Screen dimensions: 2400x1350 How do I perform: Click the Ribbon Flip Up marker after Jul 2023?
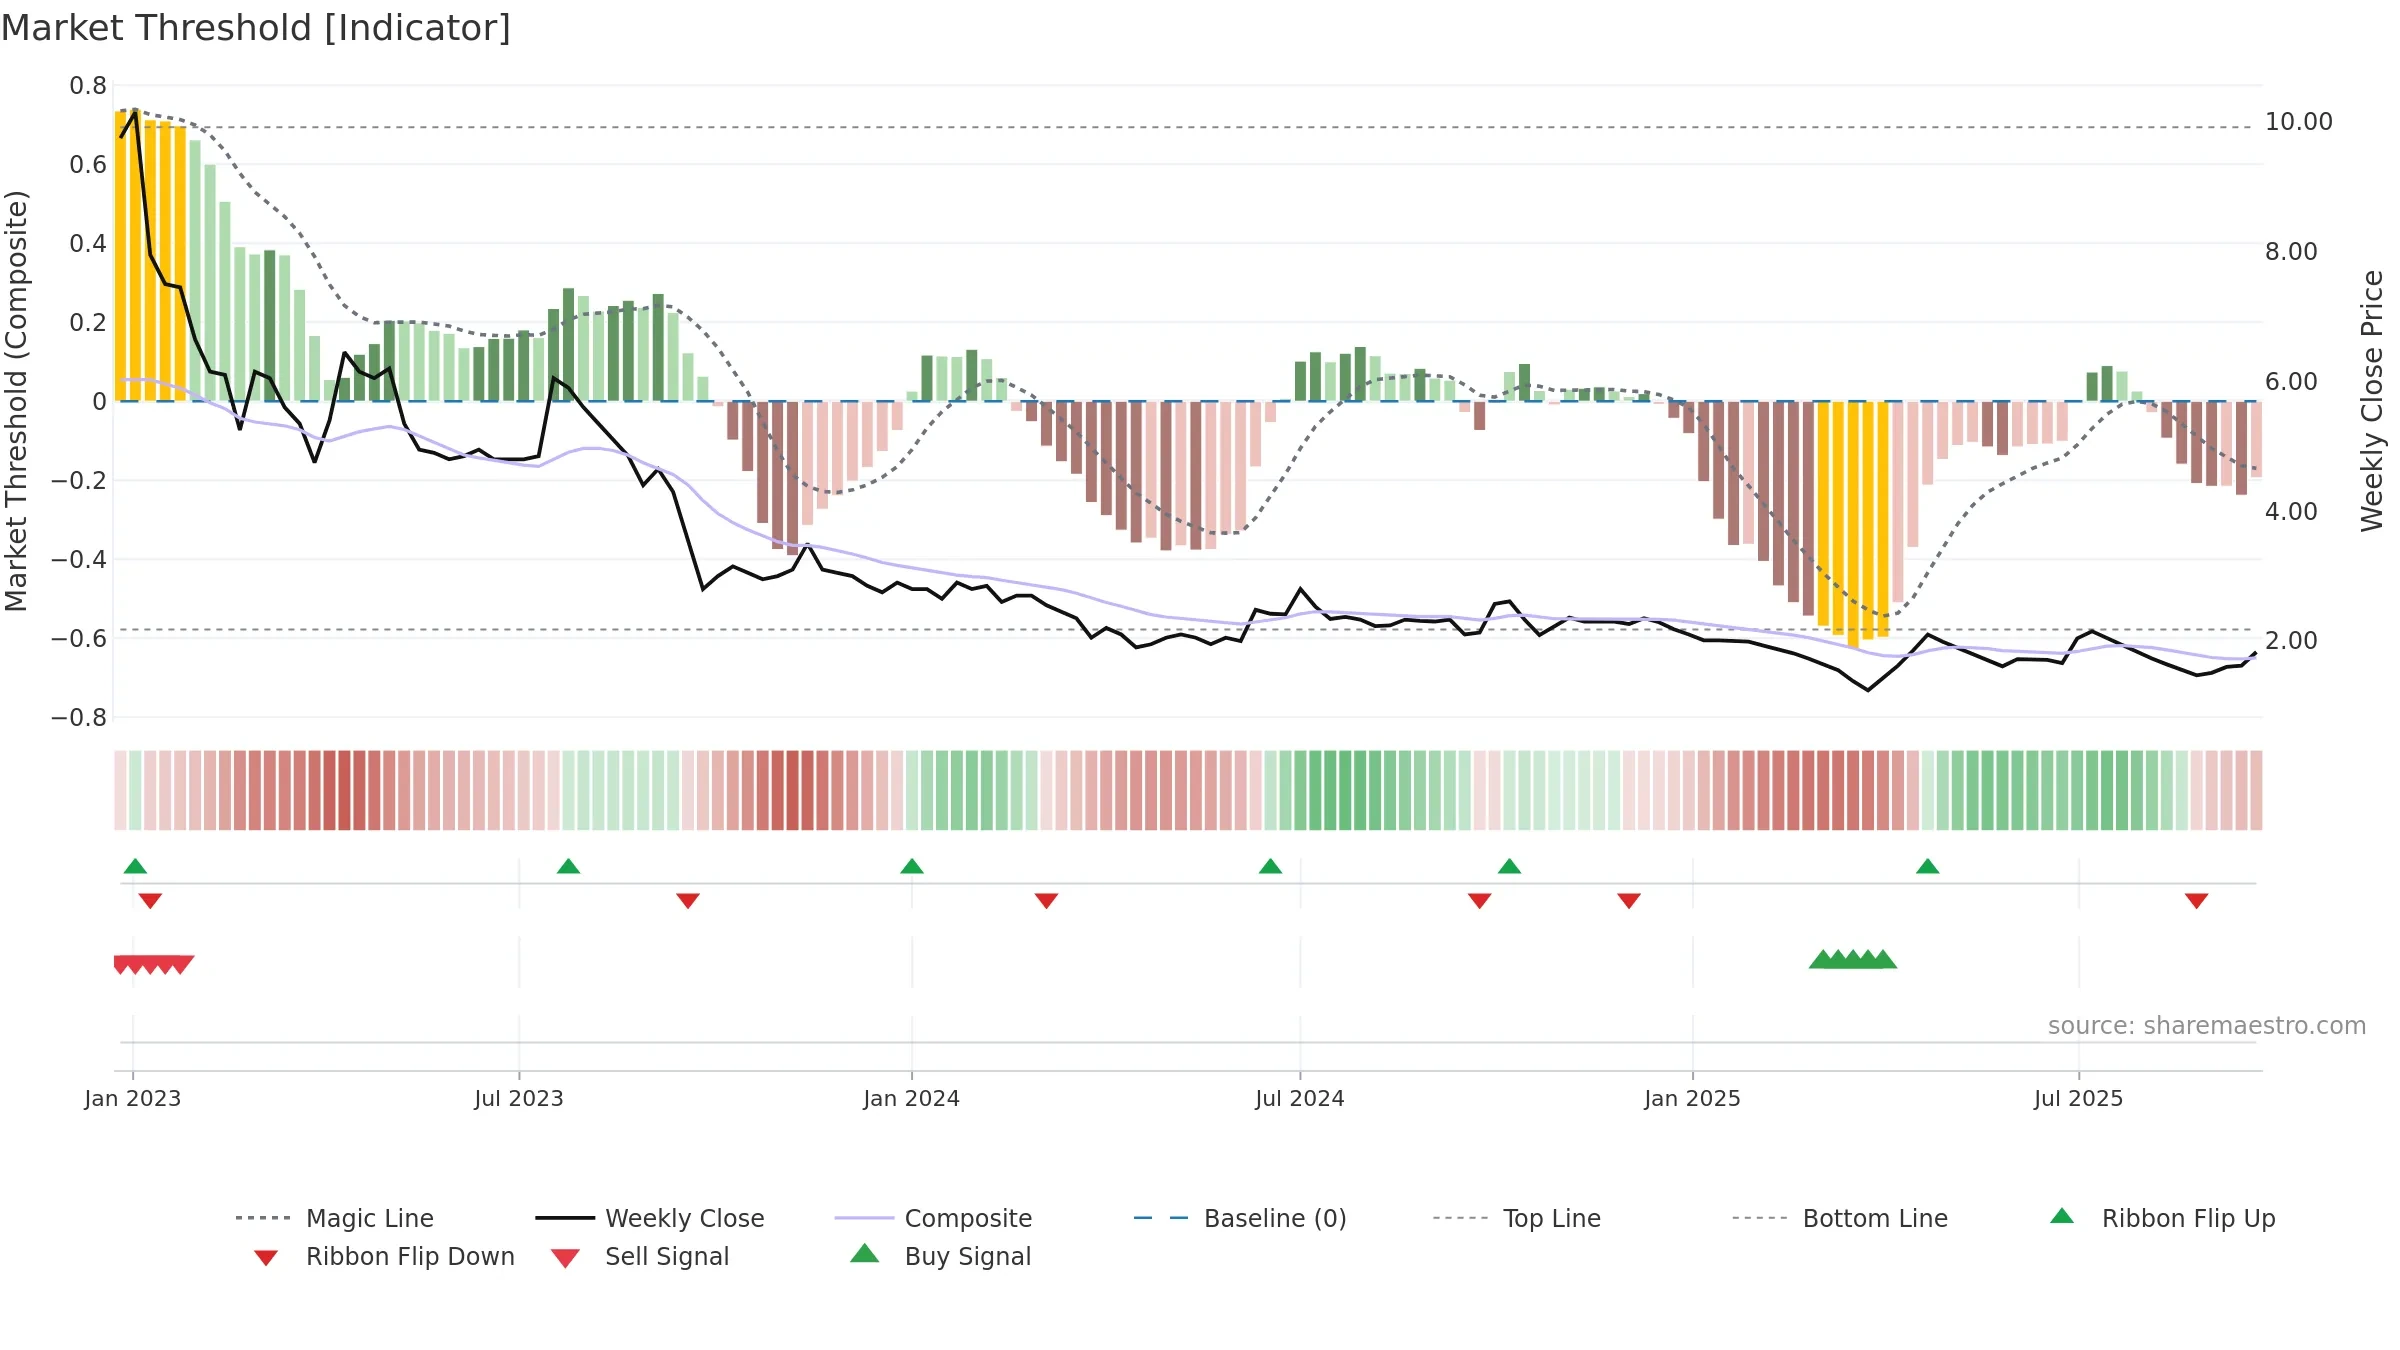click(568, 866)
